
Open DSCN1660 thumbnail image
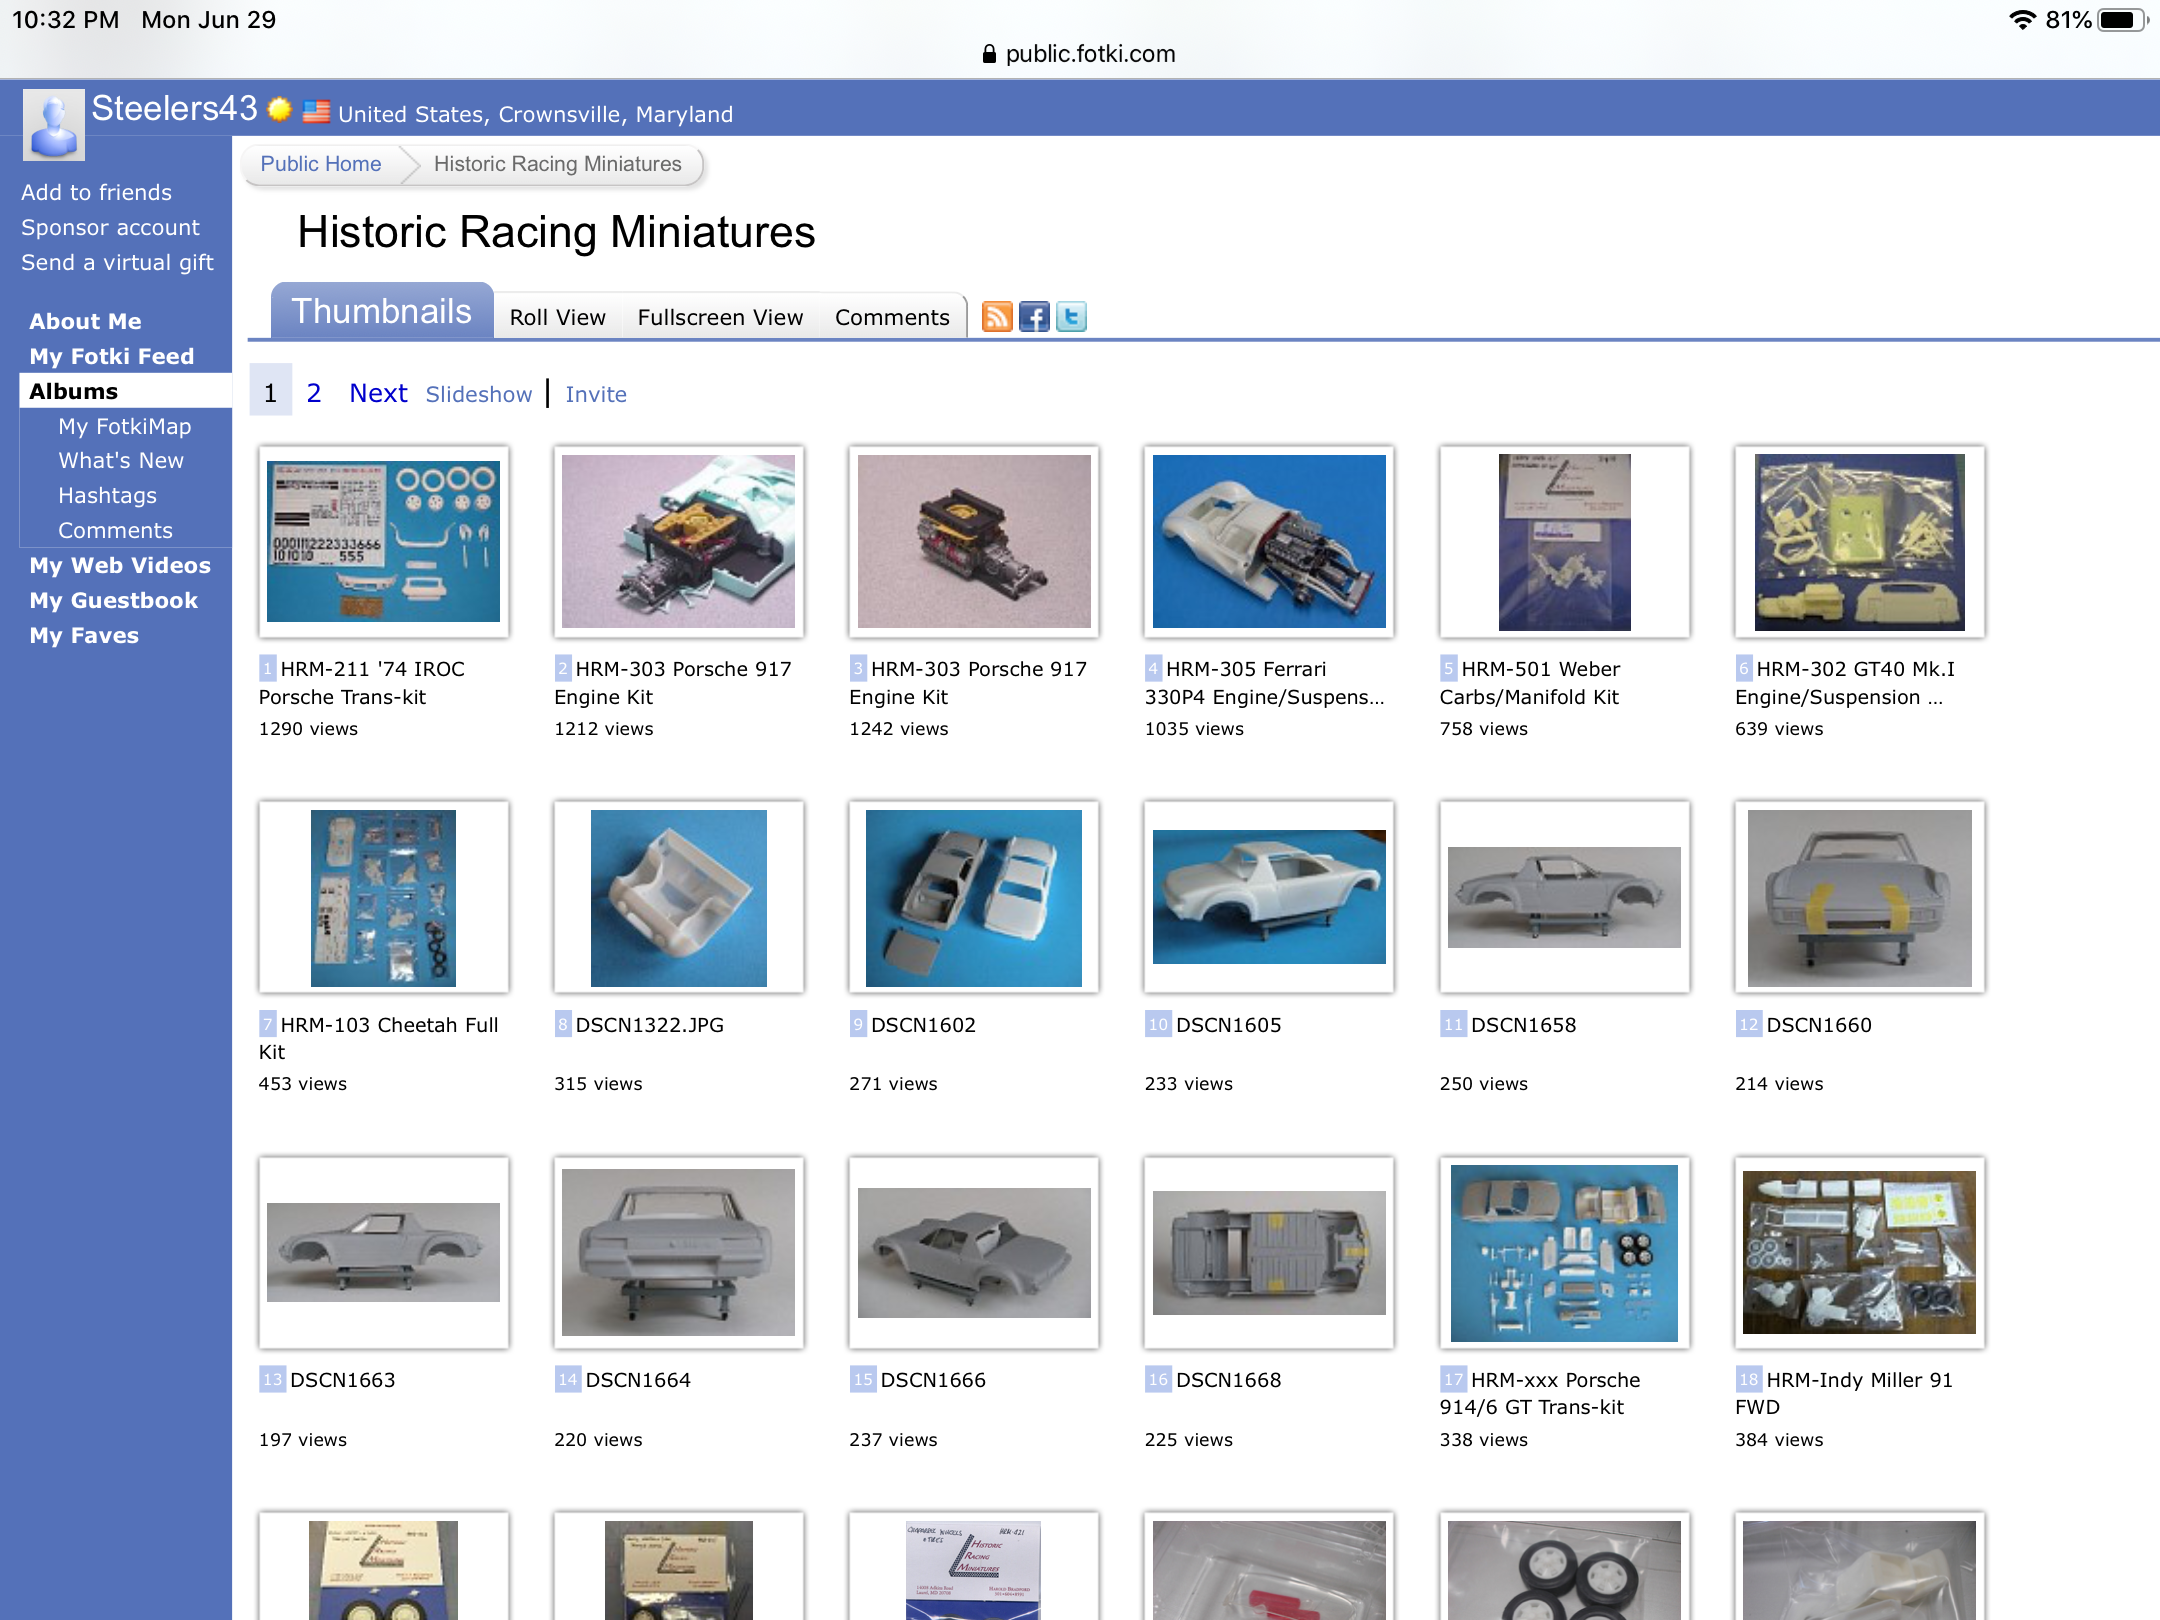(1860, 897)
